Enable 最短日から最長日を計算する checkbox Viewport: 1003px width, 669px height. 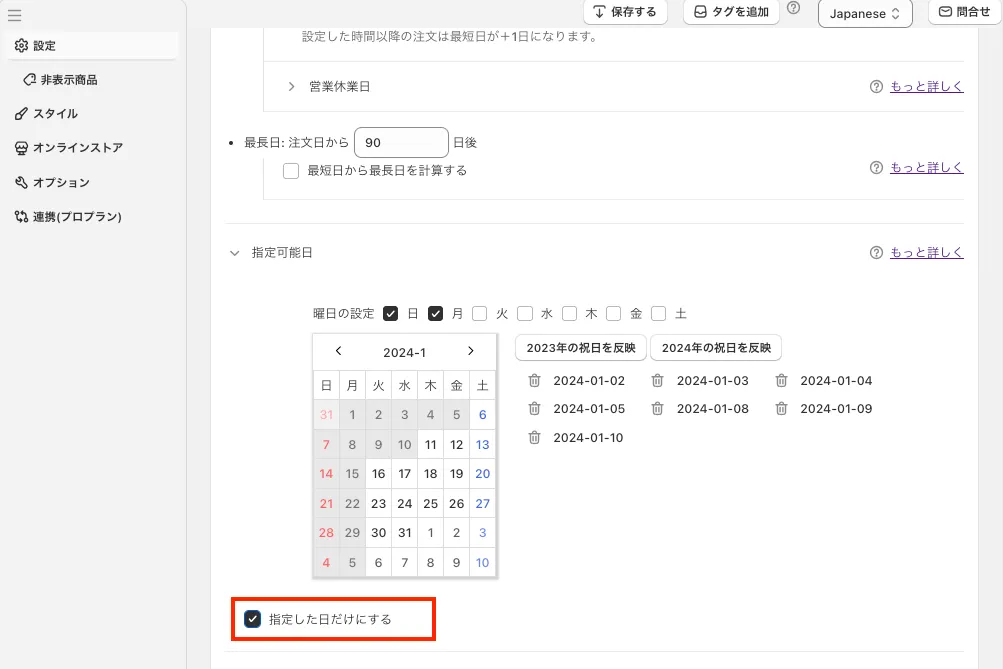291,171
